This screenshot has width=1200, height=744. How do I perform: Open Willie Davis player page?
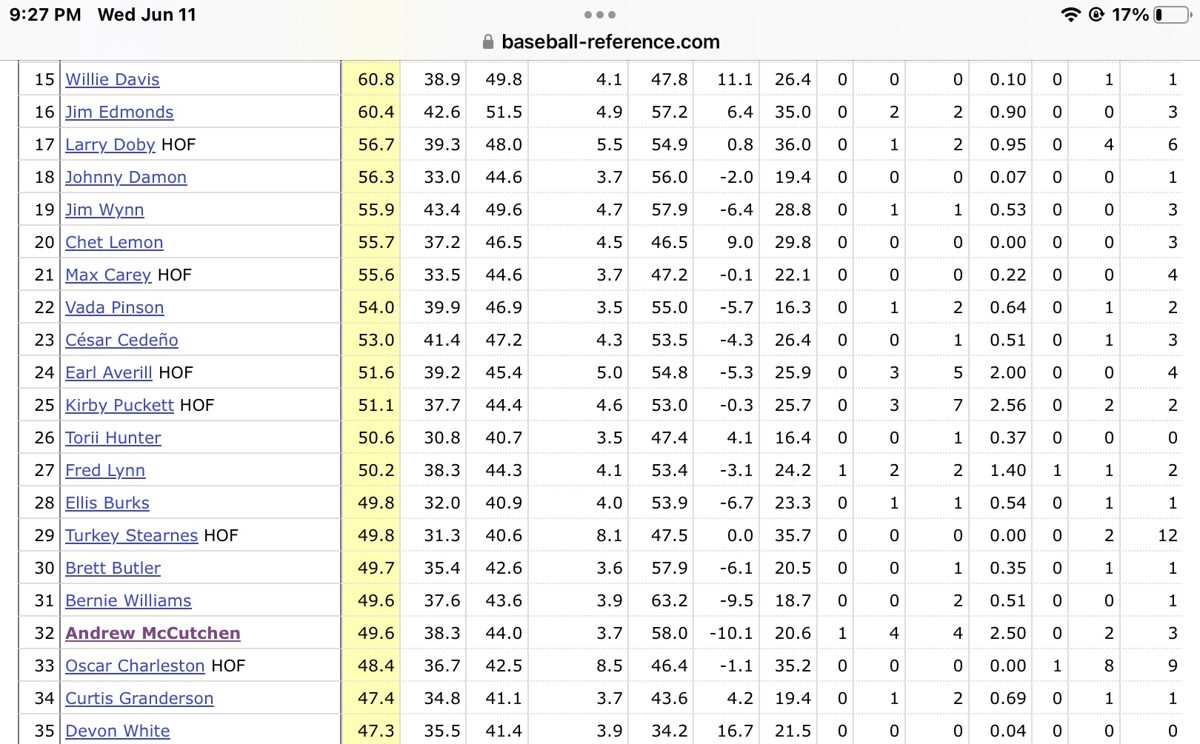pos(112,79)
